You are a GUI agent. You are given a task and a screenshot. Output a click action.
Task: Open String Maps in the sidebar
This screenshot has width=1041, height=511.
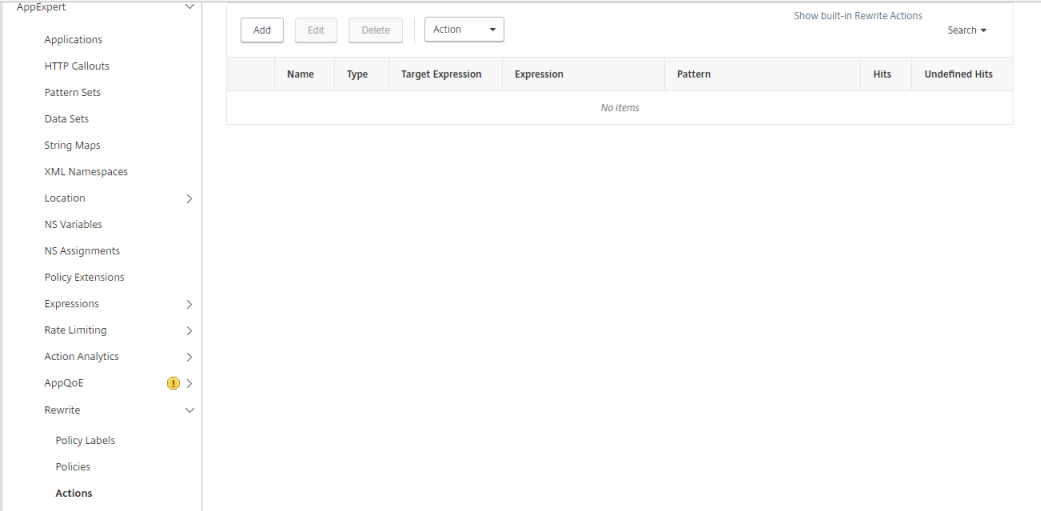[72, 145]
